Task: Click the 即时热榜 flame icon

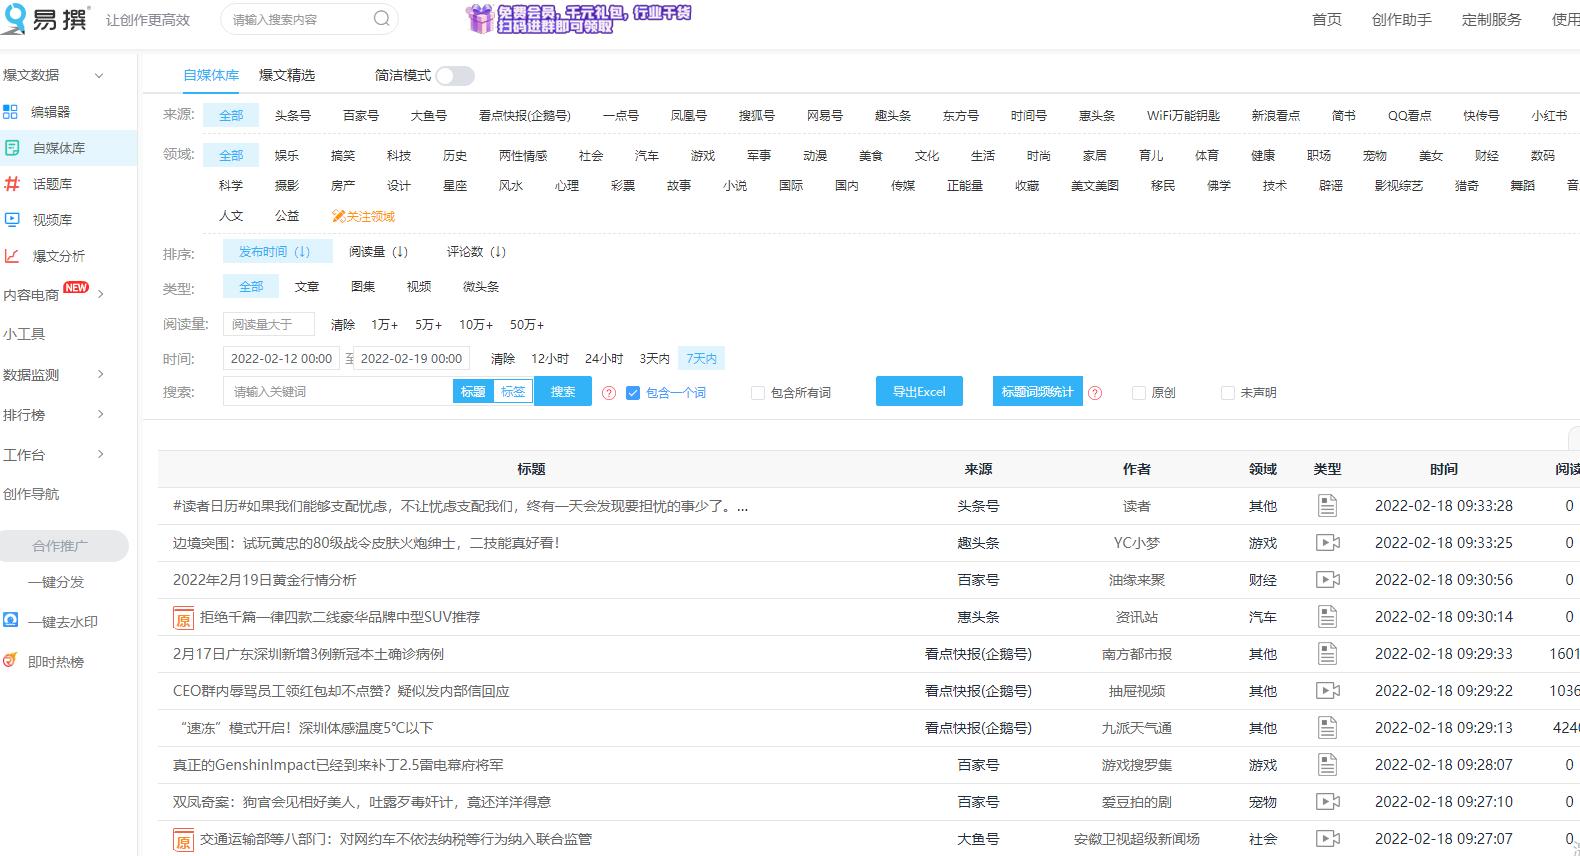Action: tap(11, 660)
